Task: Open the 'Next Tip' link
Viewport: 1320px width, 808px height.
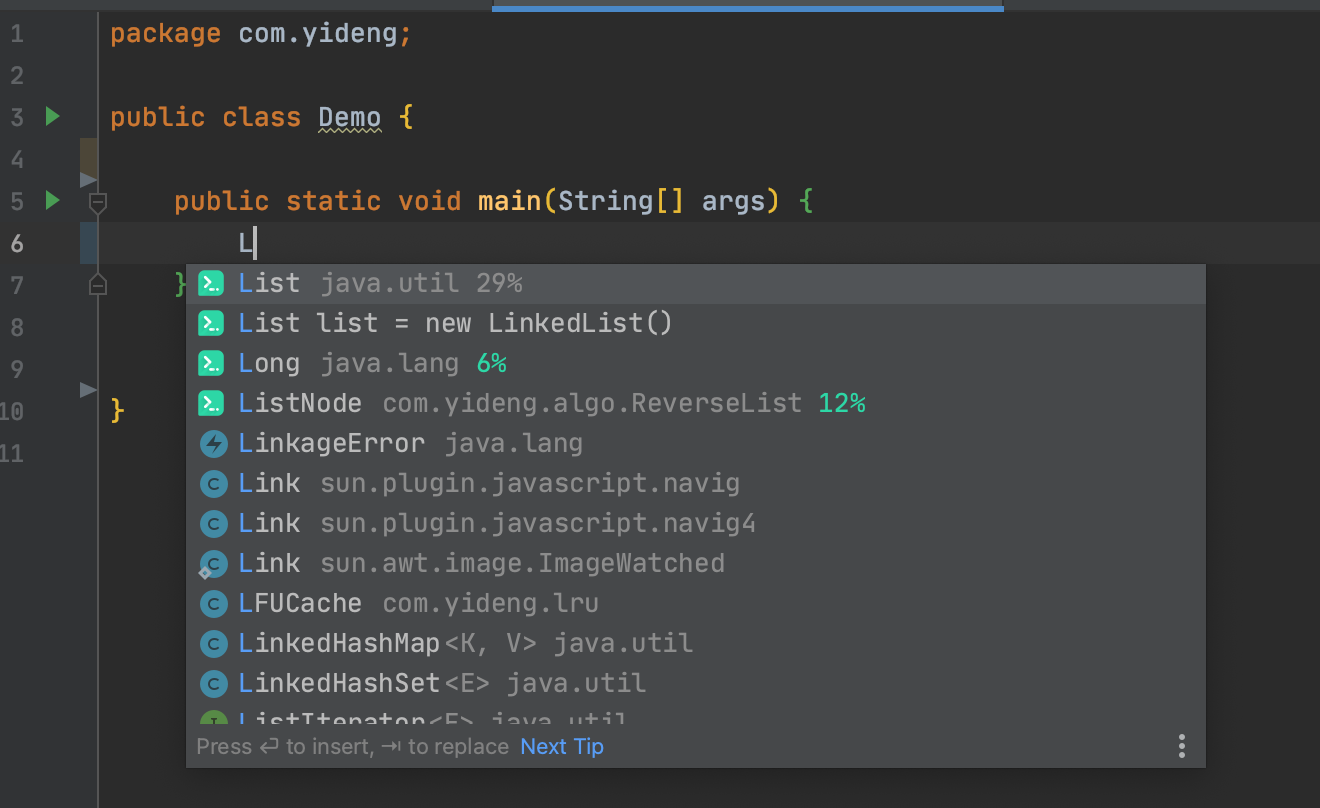Action: click(561, 746)
